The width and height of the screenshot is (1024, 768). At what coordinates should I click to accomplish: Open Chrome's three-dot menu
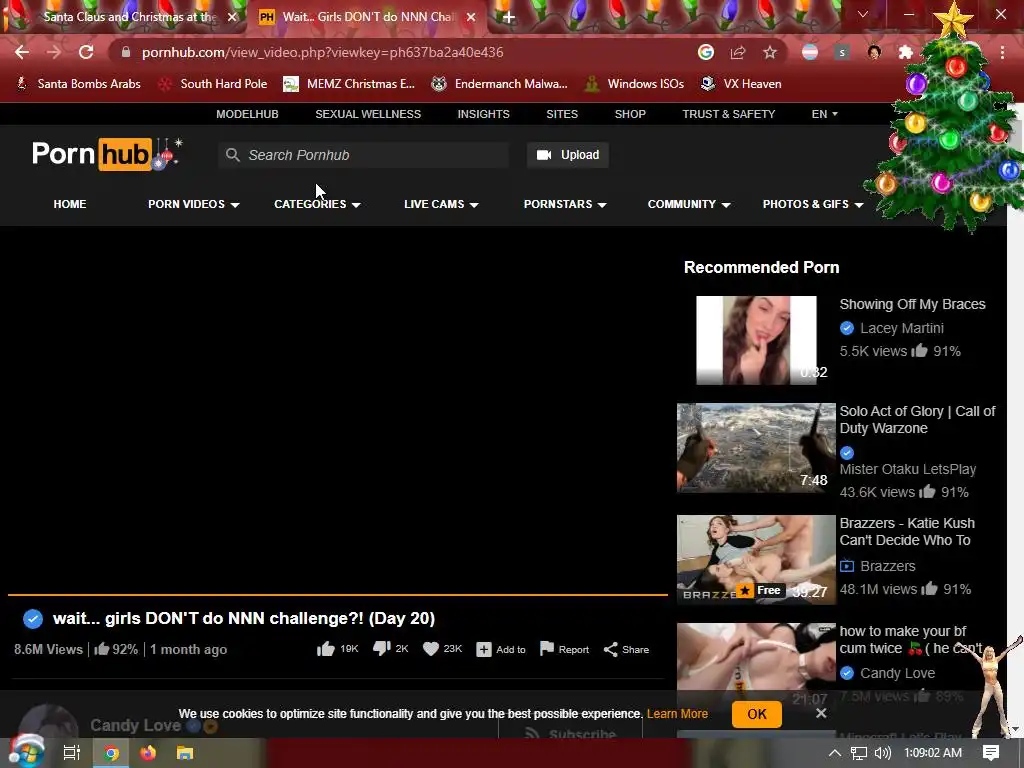pyautogui.click(x=1002, y=52)
